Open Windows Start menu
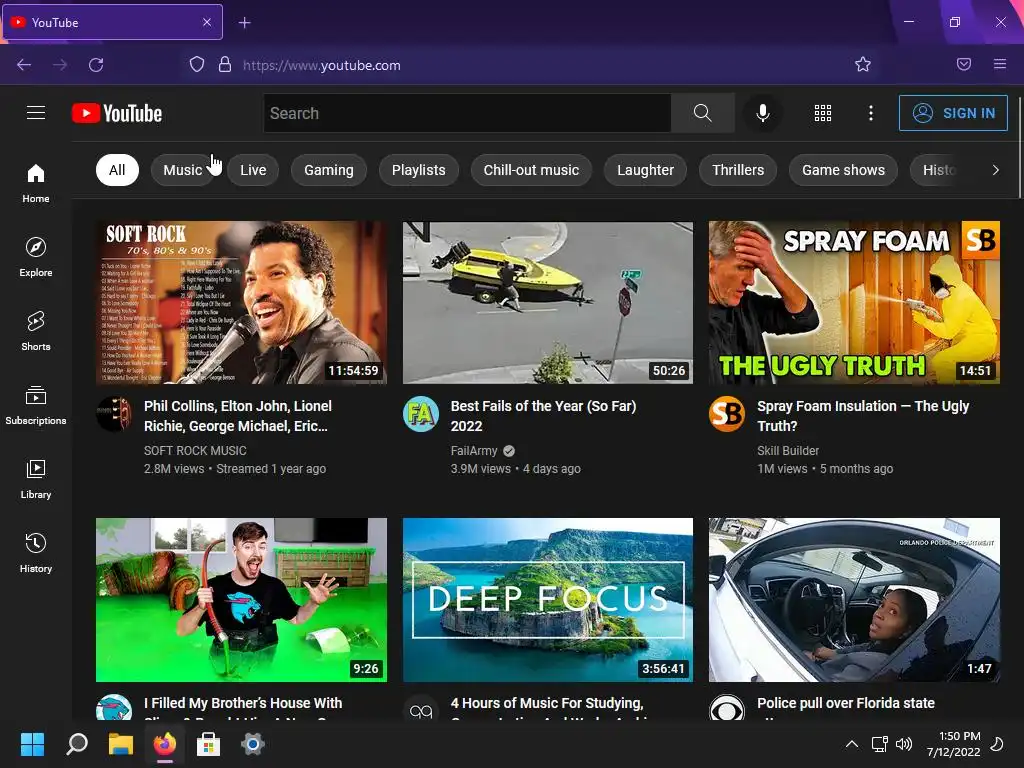Viewport: 1024px width, 768px height. (x=32, y=744)
